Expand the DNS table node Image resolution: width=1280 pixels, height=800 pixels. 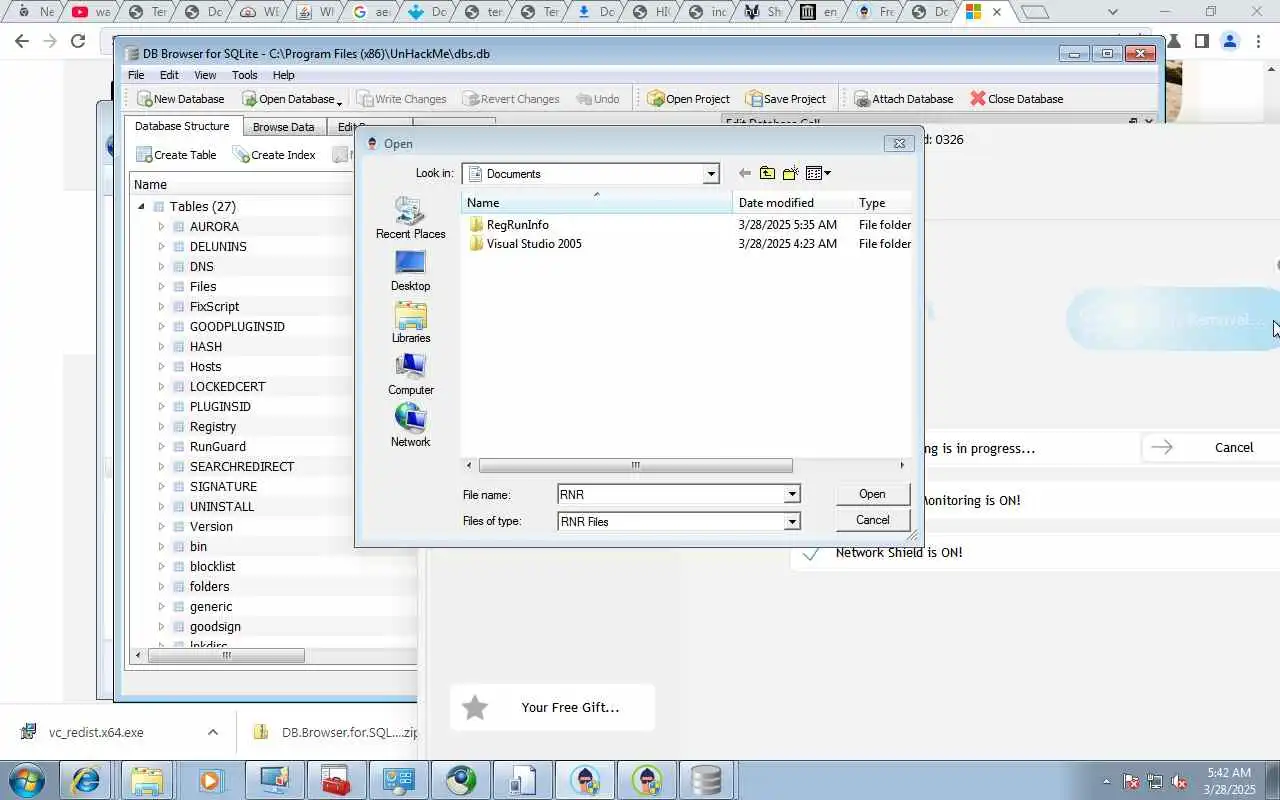pyautogui.click(x=161, y=266)
